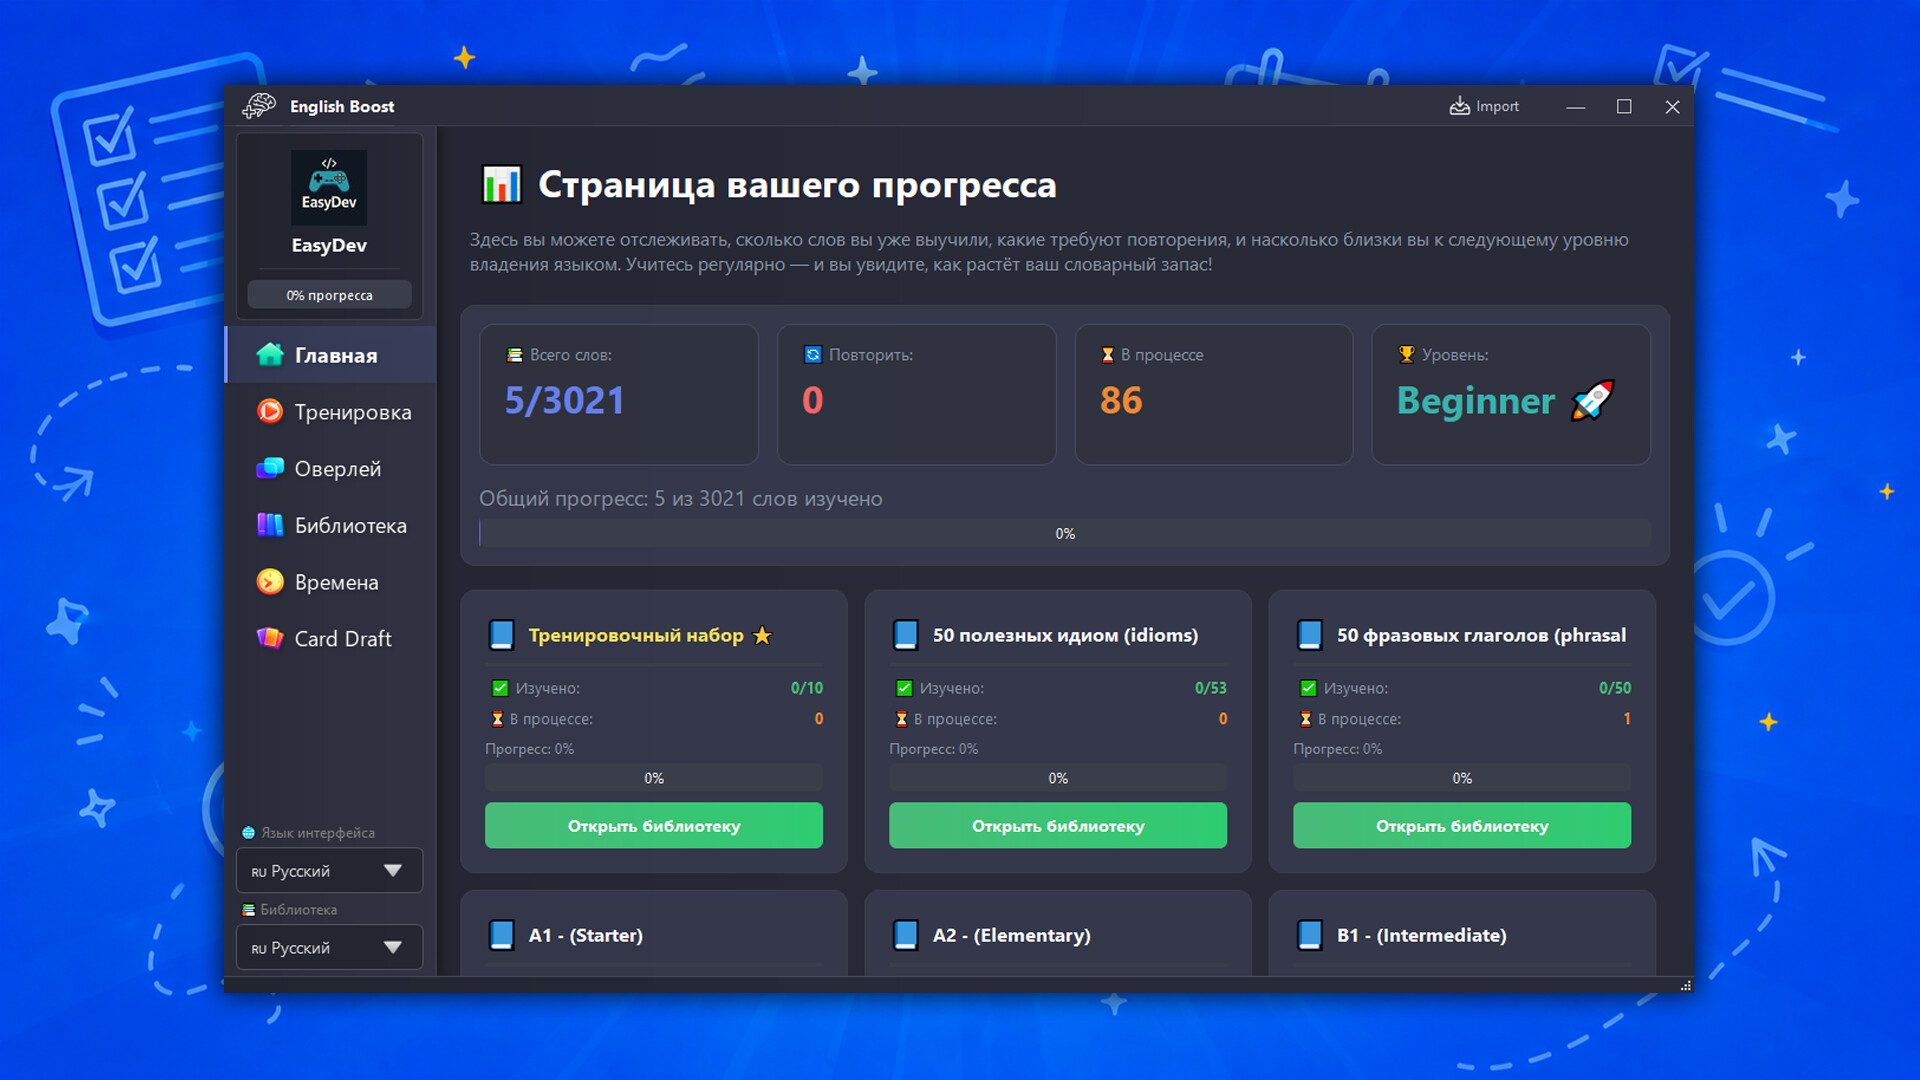Open the interface language dropdown
Viewport: 1920px width, 1080px height.
pos(329,871)
